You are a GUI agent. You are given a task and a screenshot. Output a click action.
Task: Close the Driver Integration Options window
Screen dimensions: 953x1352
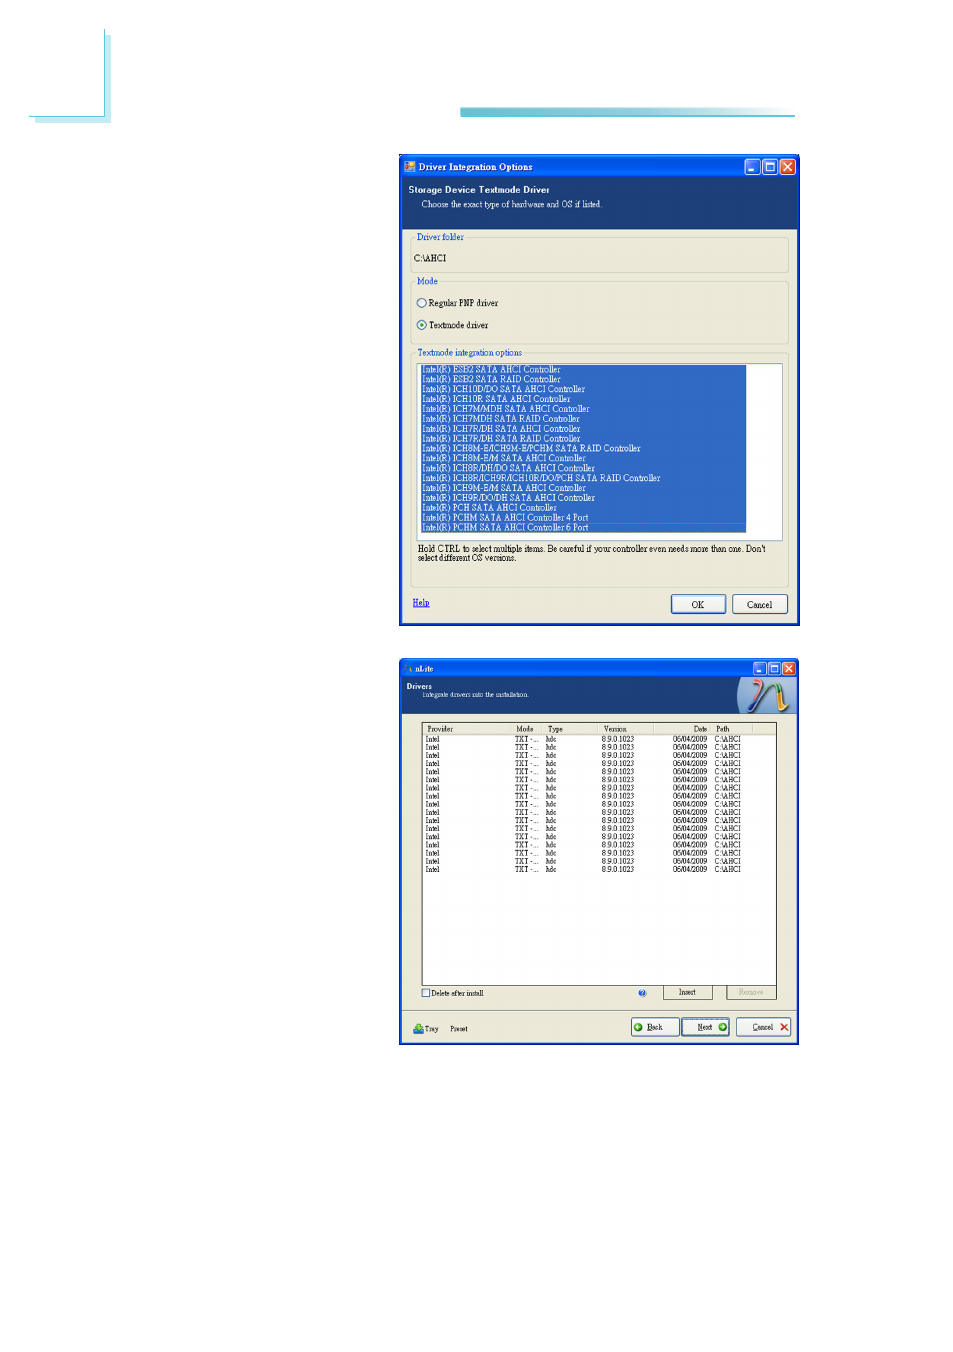tap(788, 167)
